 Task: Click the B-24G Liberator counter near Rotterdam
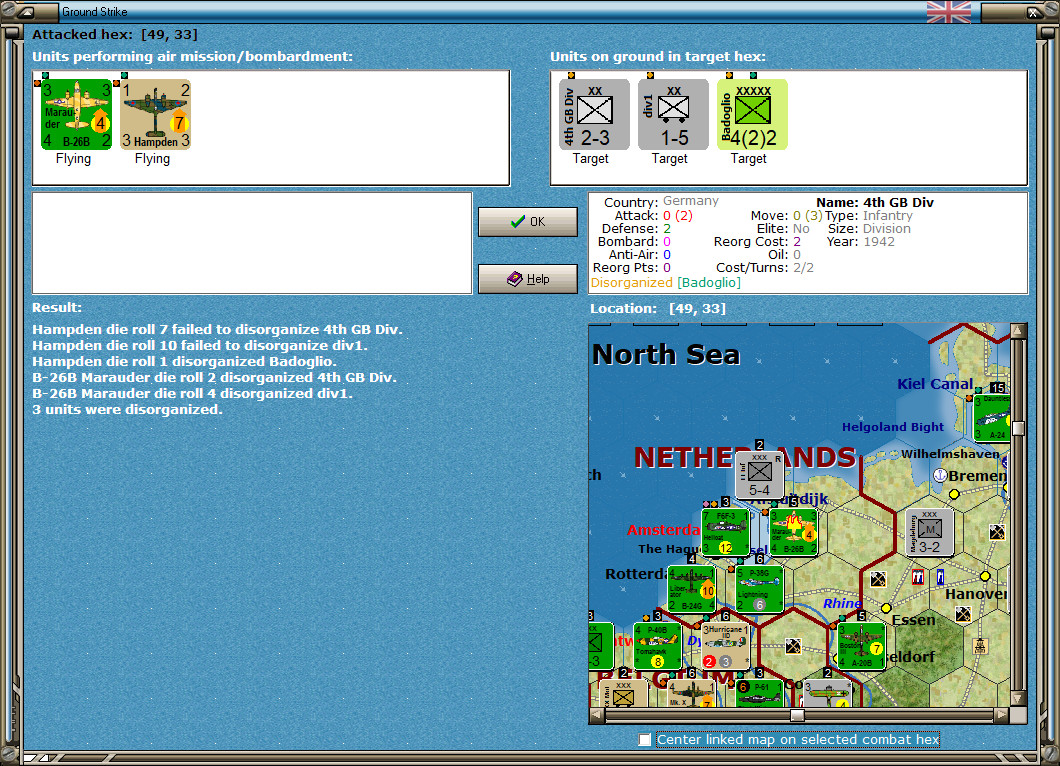click(x=693, y=588)
